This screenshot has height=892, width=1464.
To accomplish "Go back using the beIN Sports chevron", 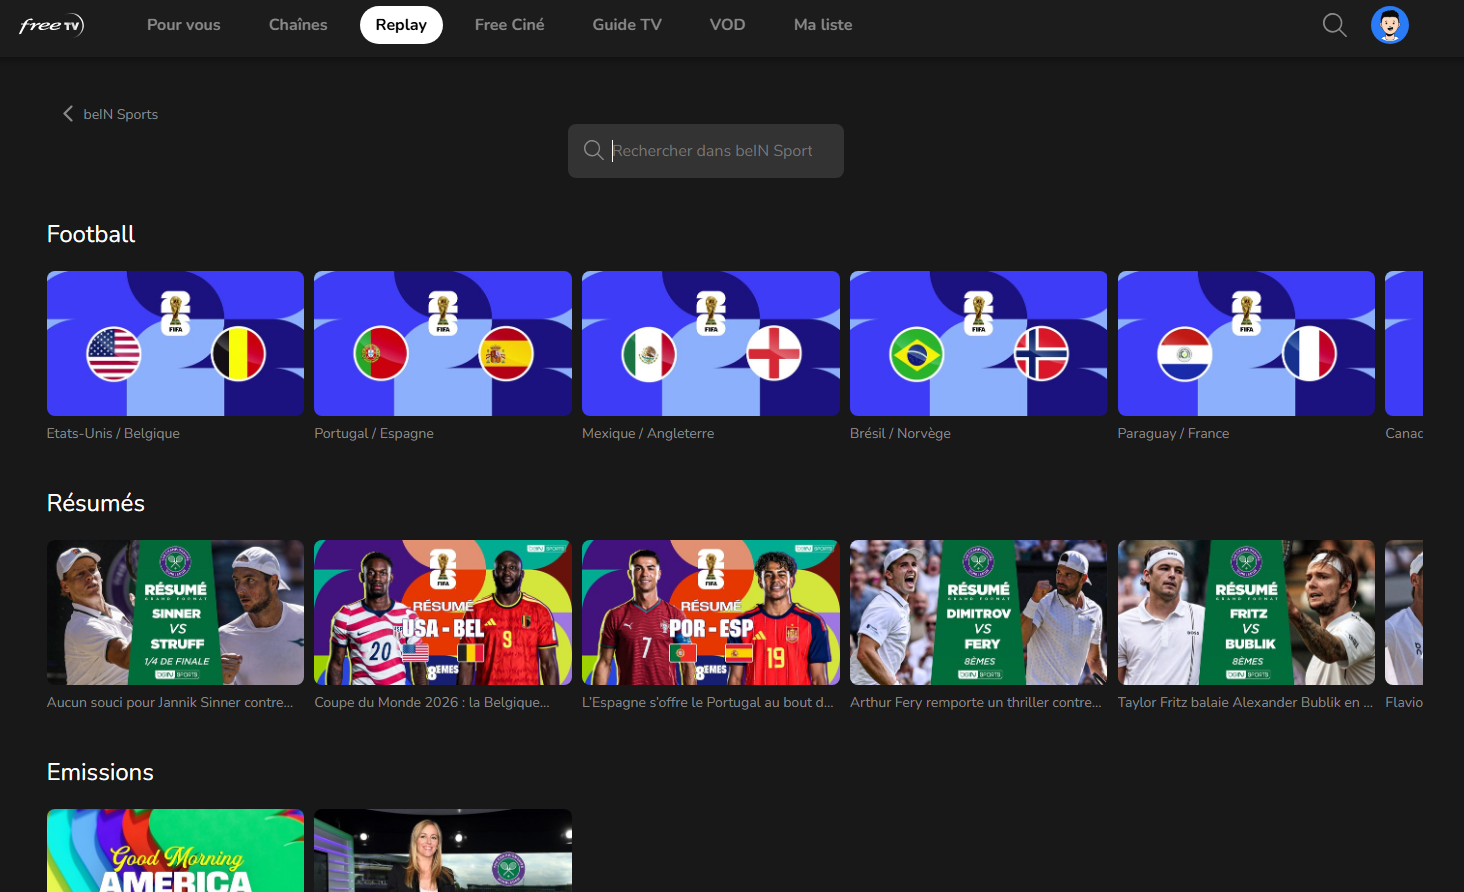I will [x=68, y=114].
